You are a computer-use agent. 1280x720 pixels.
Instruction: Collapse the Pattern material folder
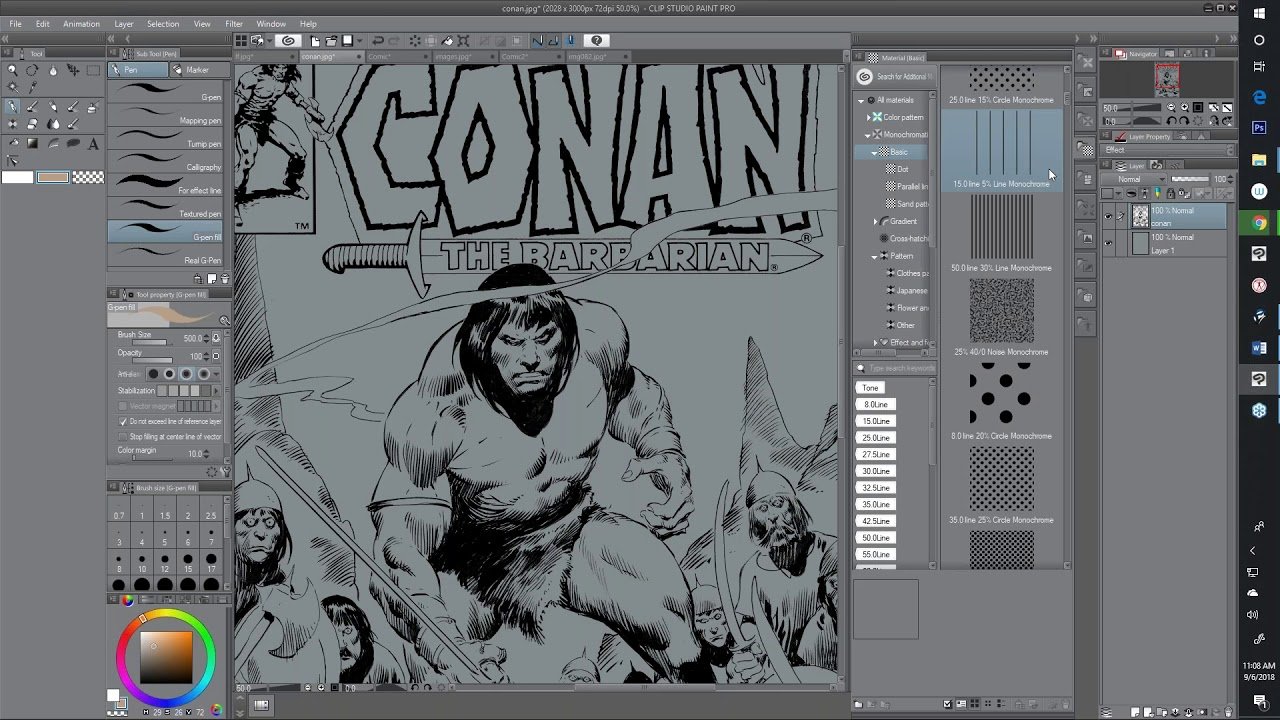875,256
